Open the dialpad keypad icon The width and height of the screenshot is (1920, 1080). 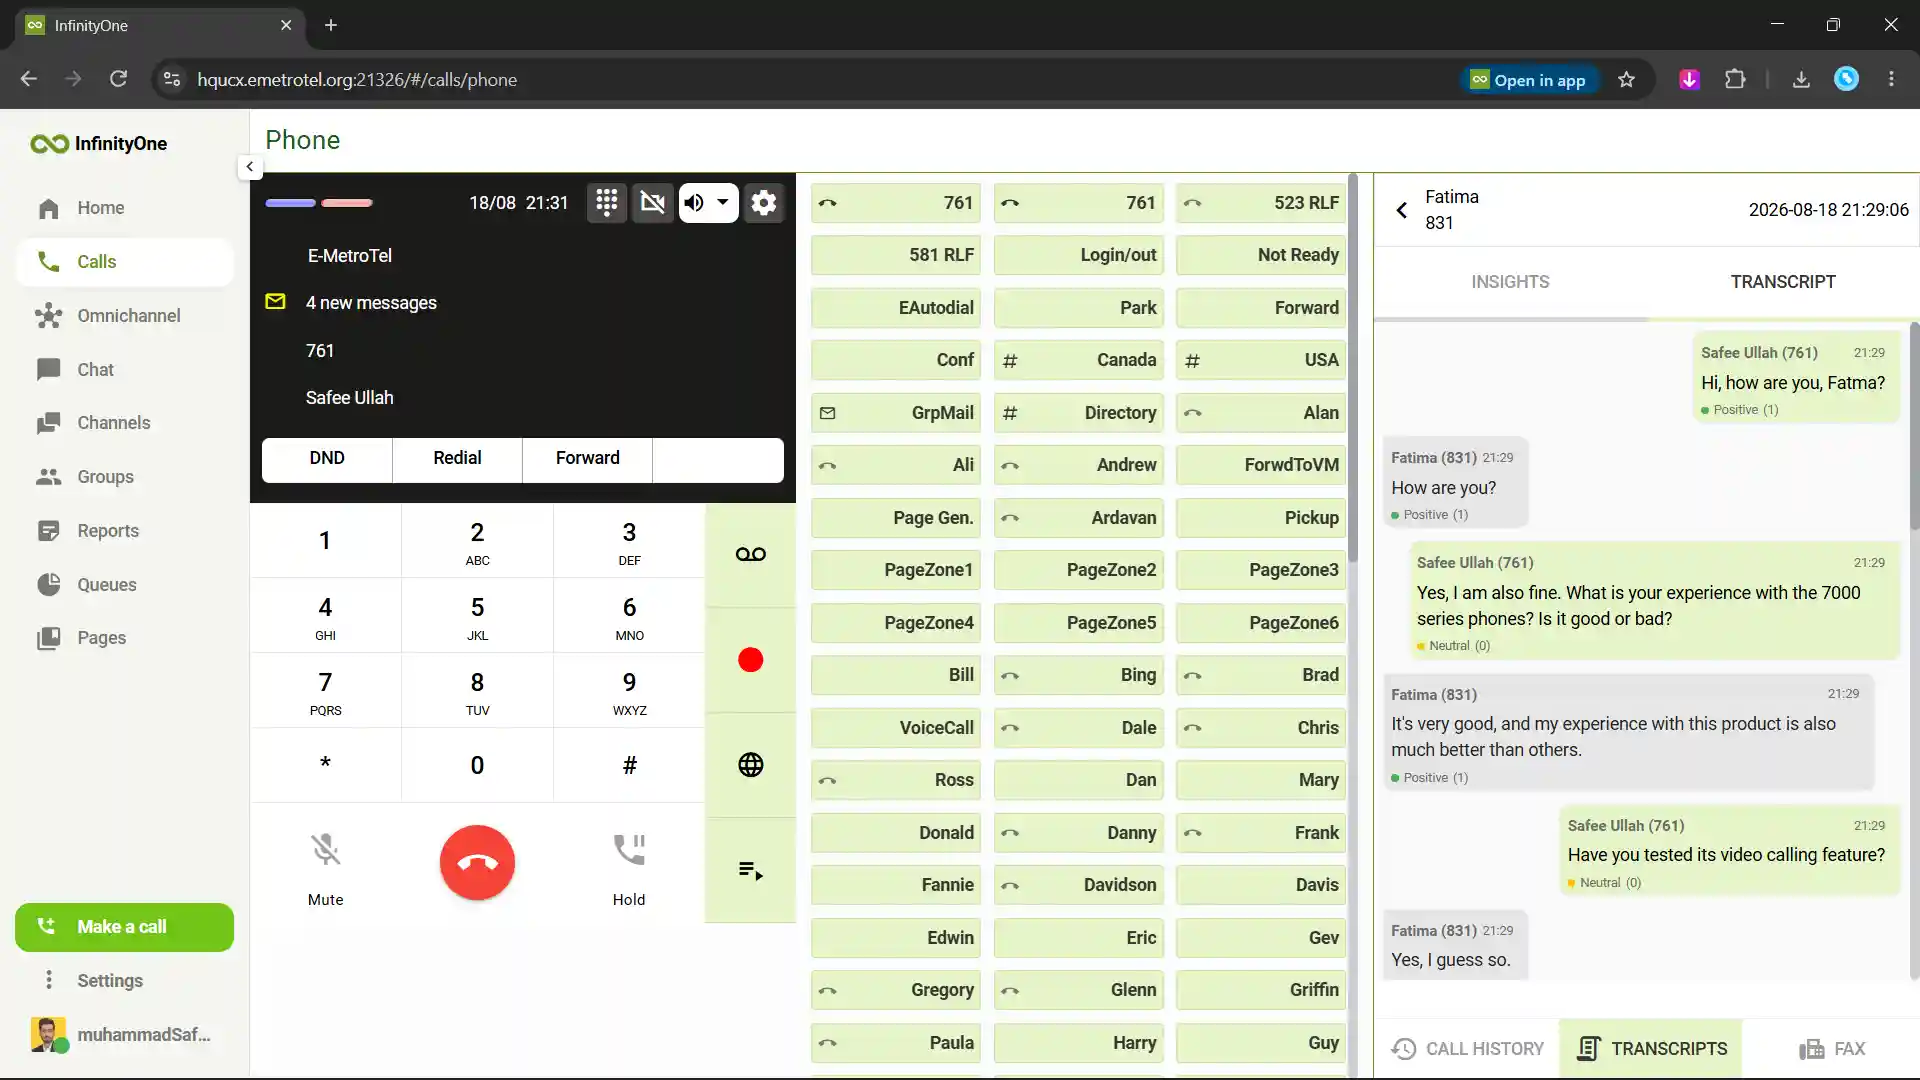tap(606, 203)
